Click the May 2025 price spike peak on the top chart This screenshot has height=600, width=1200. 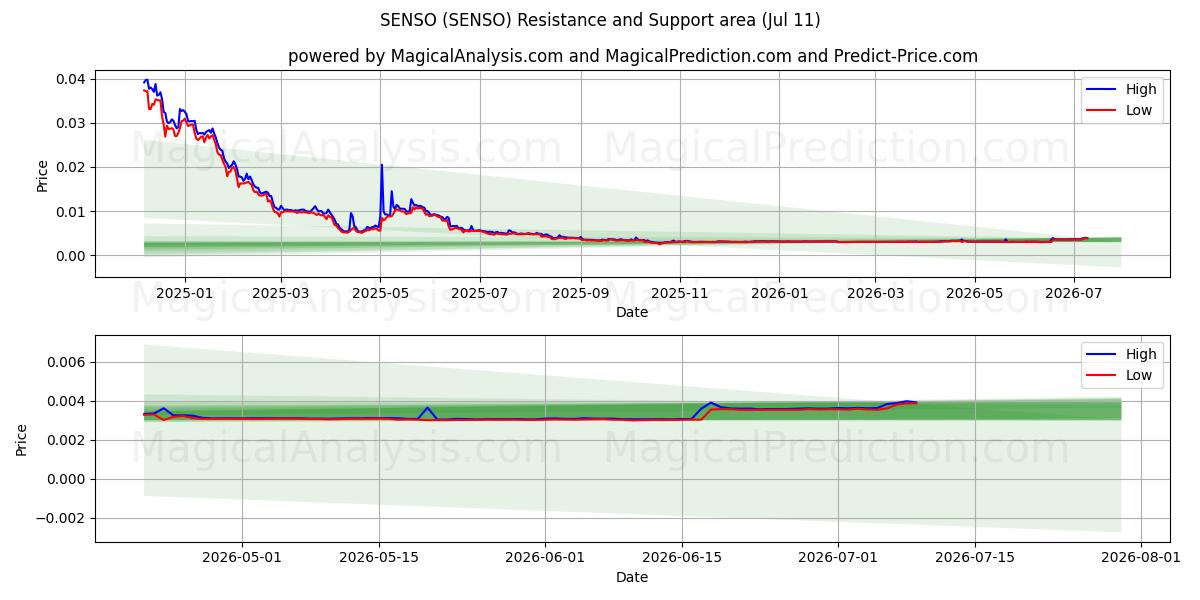coord(381,165)
